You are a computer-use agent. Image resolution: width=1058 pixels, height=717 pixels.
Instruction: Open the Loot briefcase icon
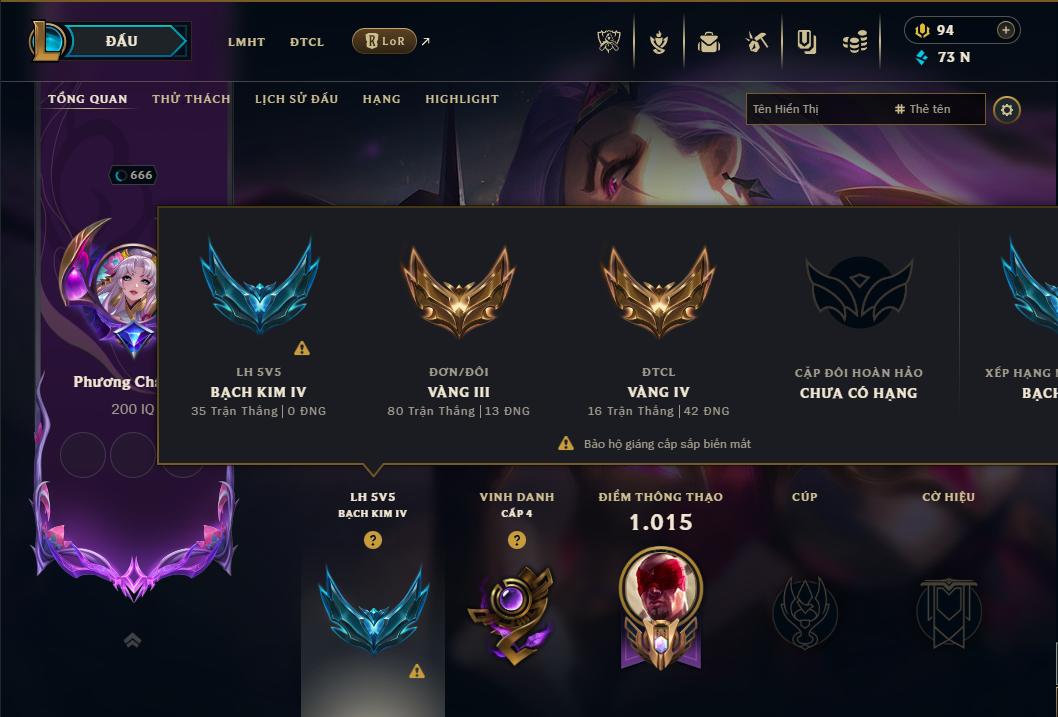click(x=708, y=42)
